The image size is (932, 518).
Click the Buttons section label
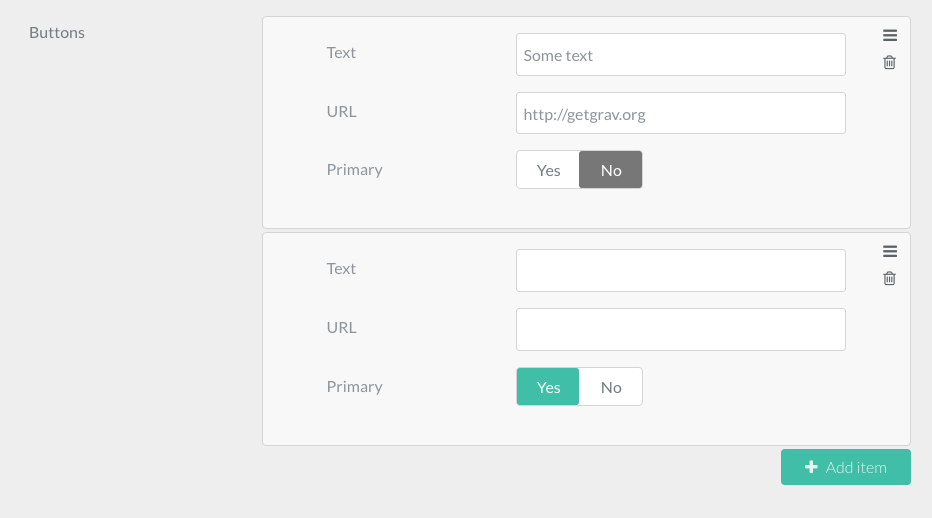click(x=57, y=33)
